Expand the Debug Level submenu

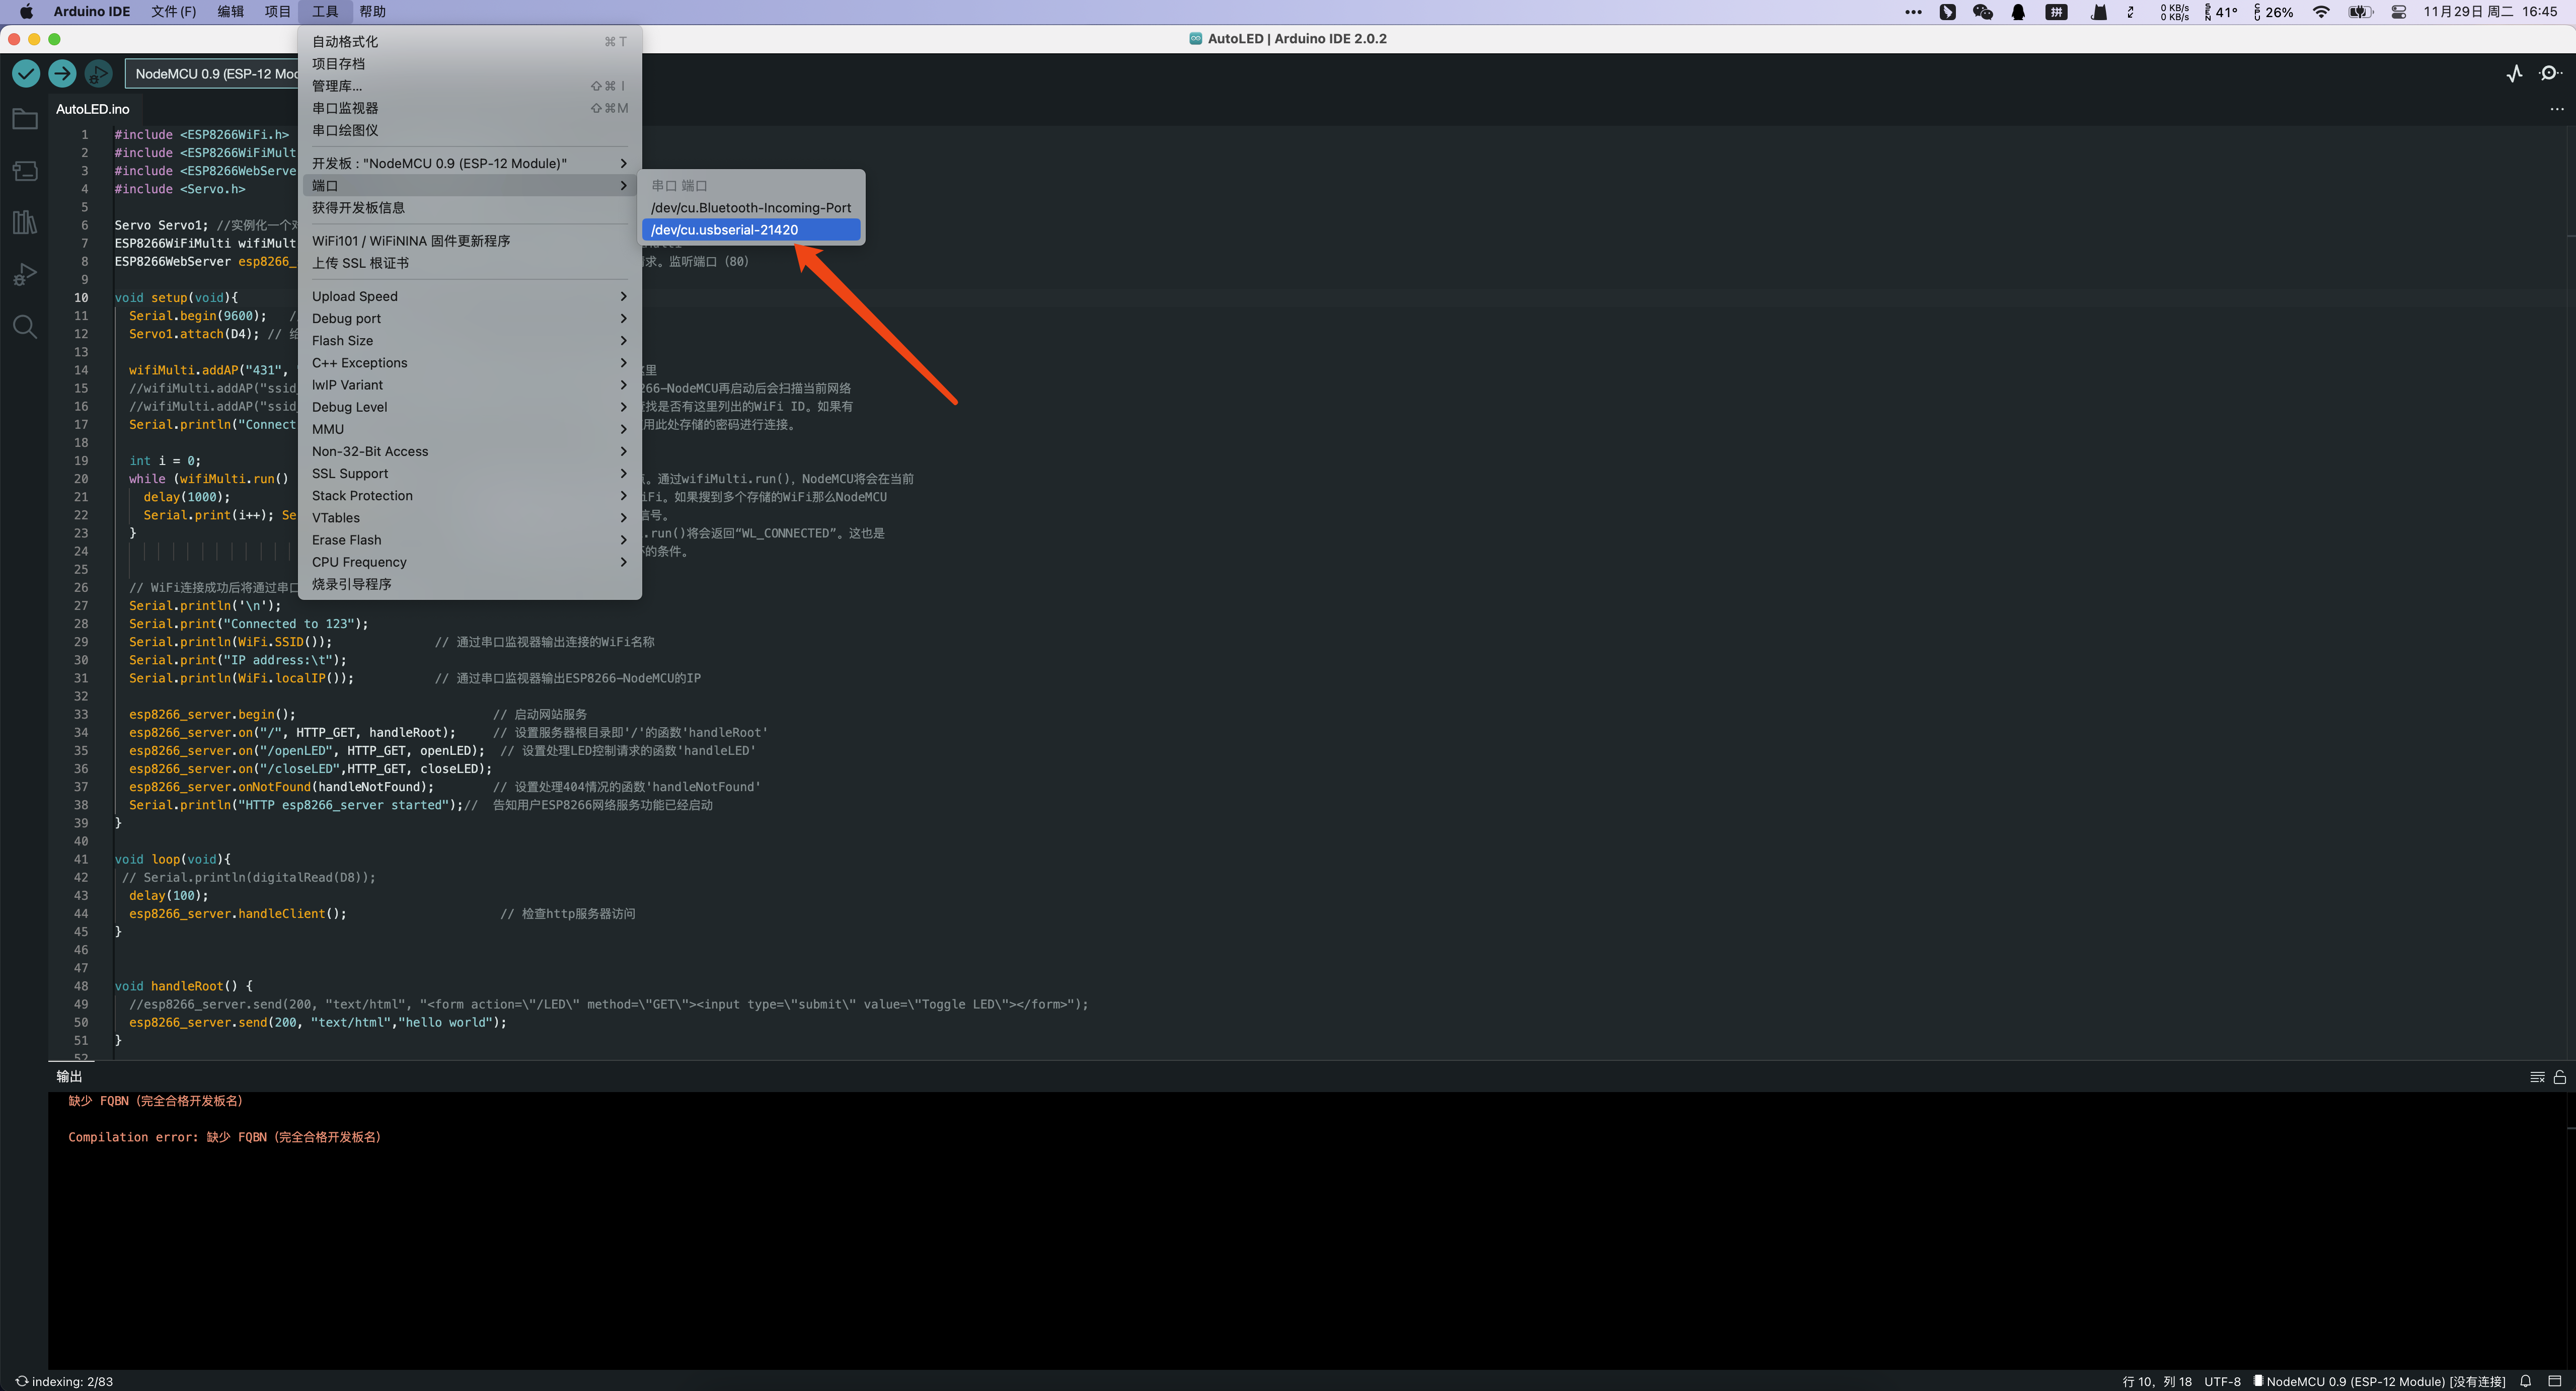point(470,407)
